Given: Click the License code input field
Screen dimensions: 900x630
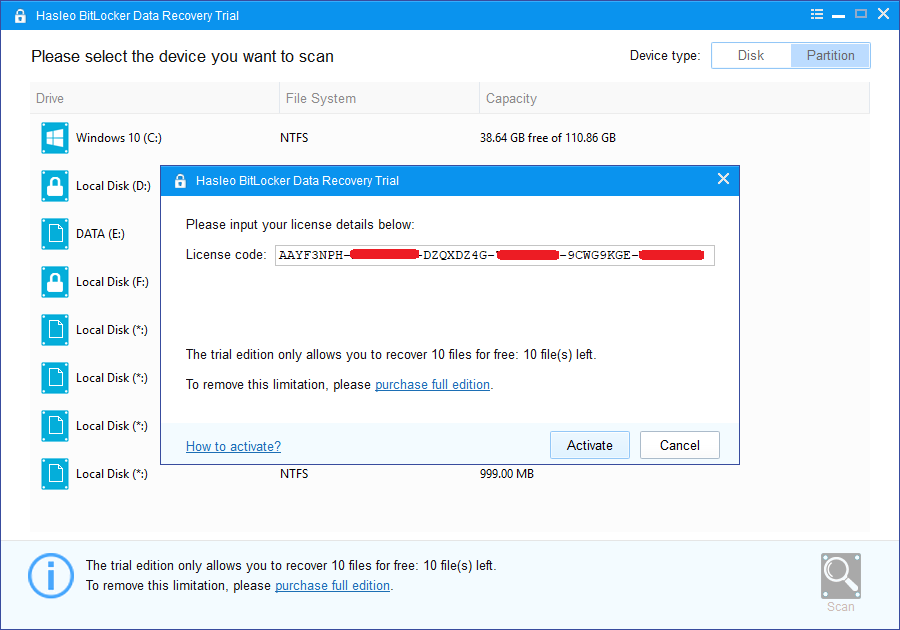Looking at the screenshot, I should tap(495, 255).
